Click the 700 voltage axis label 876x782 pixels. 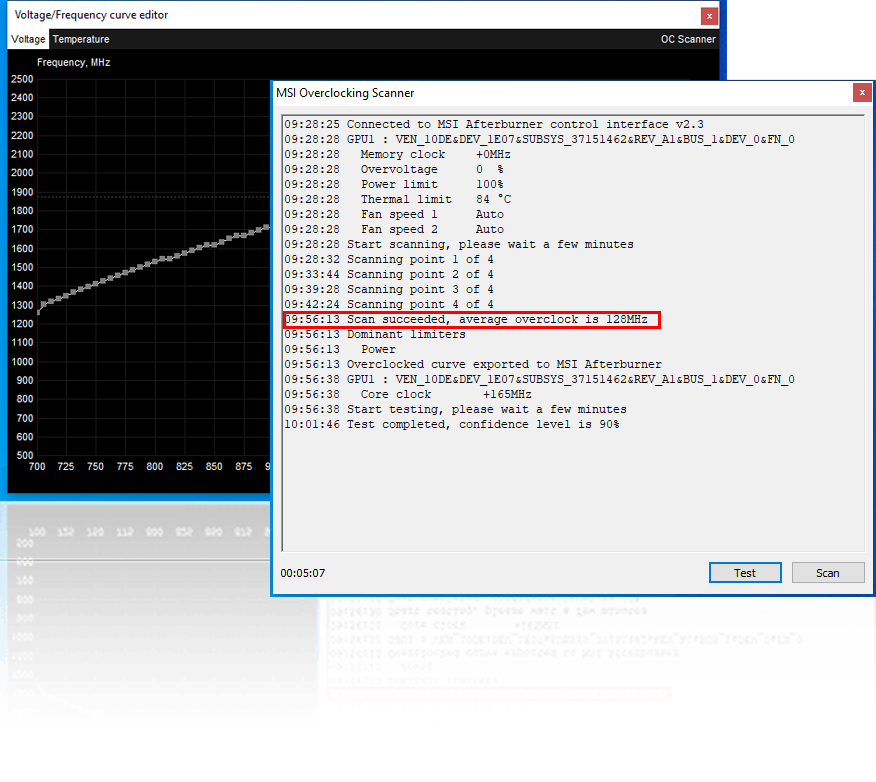point(37,466)
